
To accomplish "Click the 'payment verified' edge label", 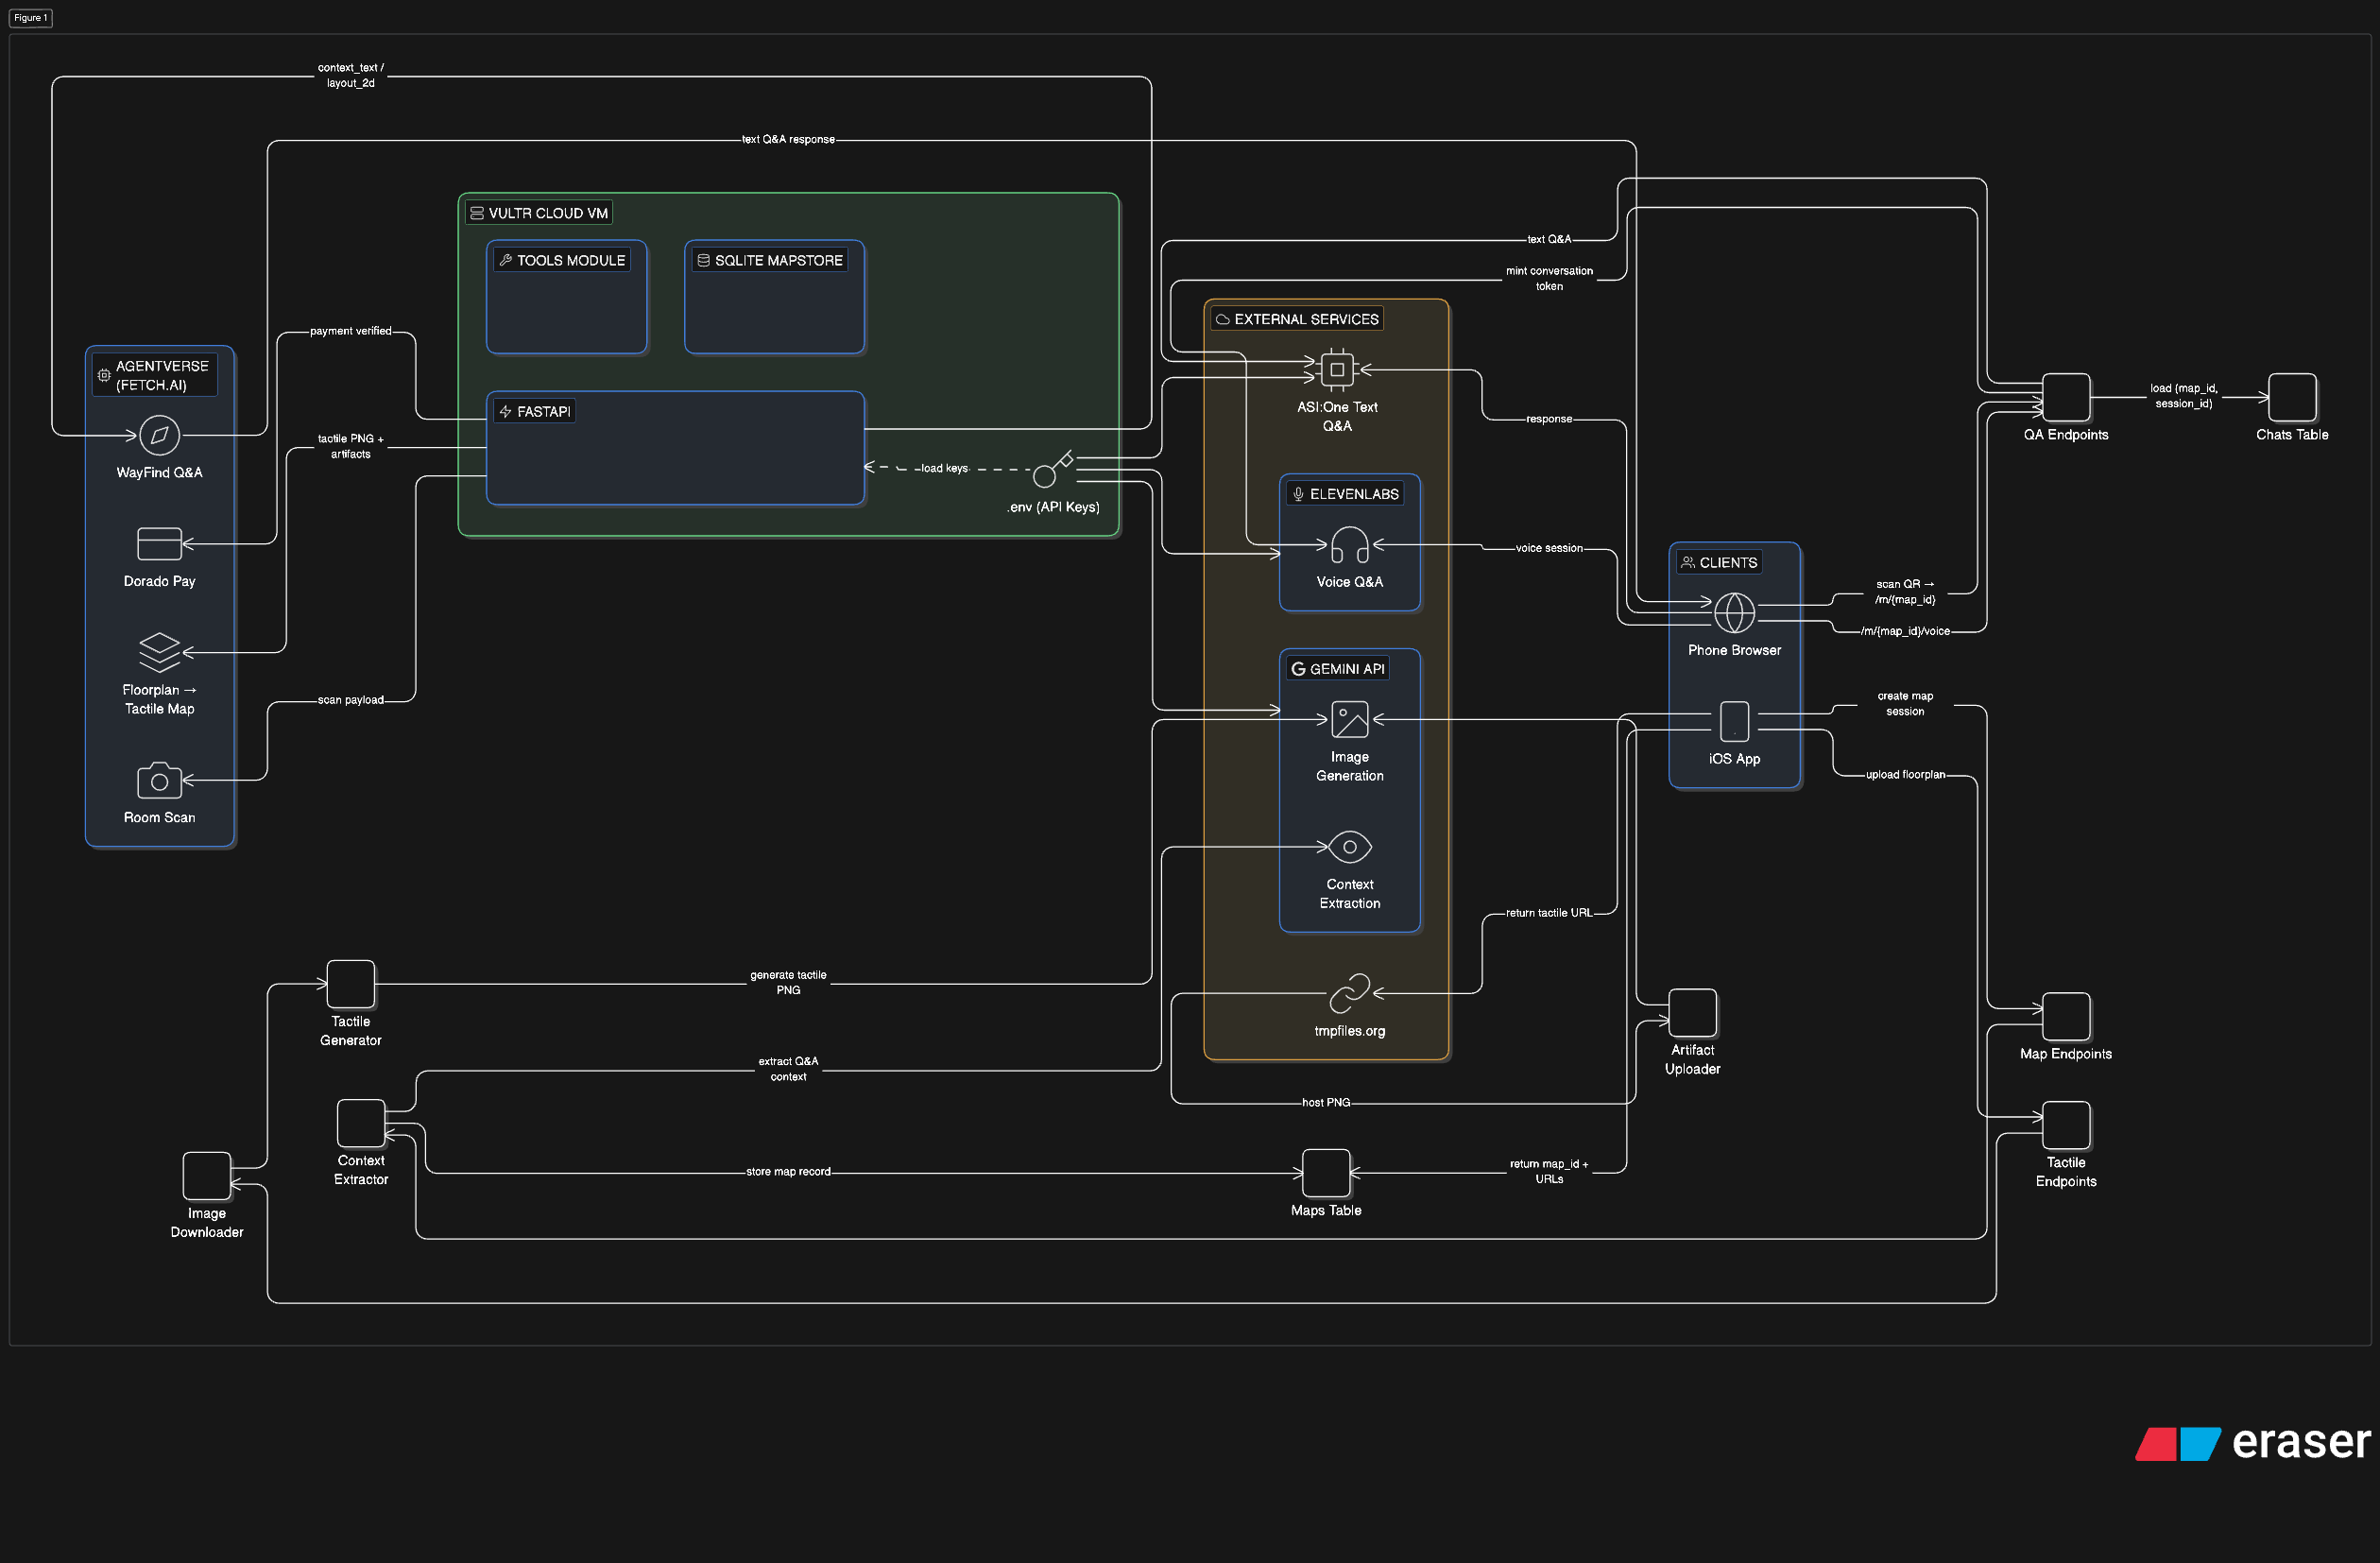I will coord(351,331).
